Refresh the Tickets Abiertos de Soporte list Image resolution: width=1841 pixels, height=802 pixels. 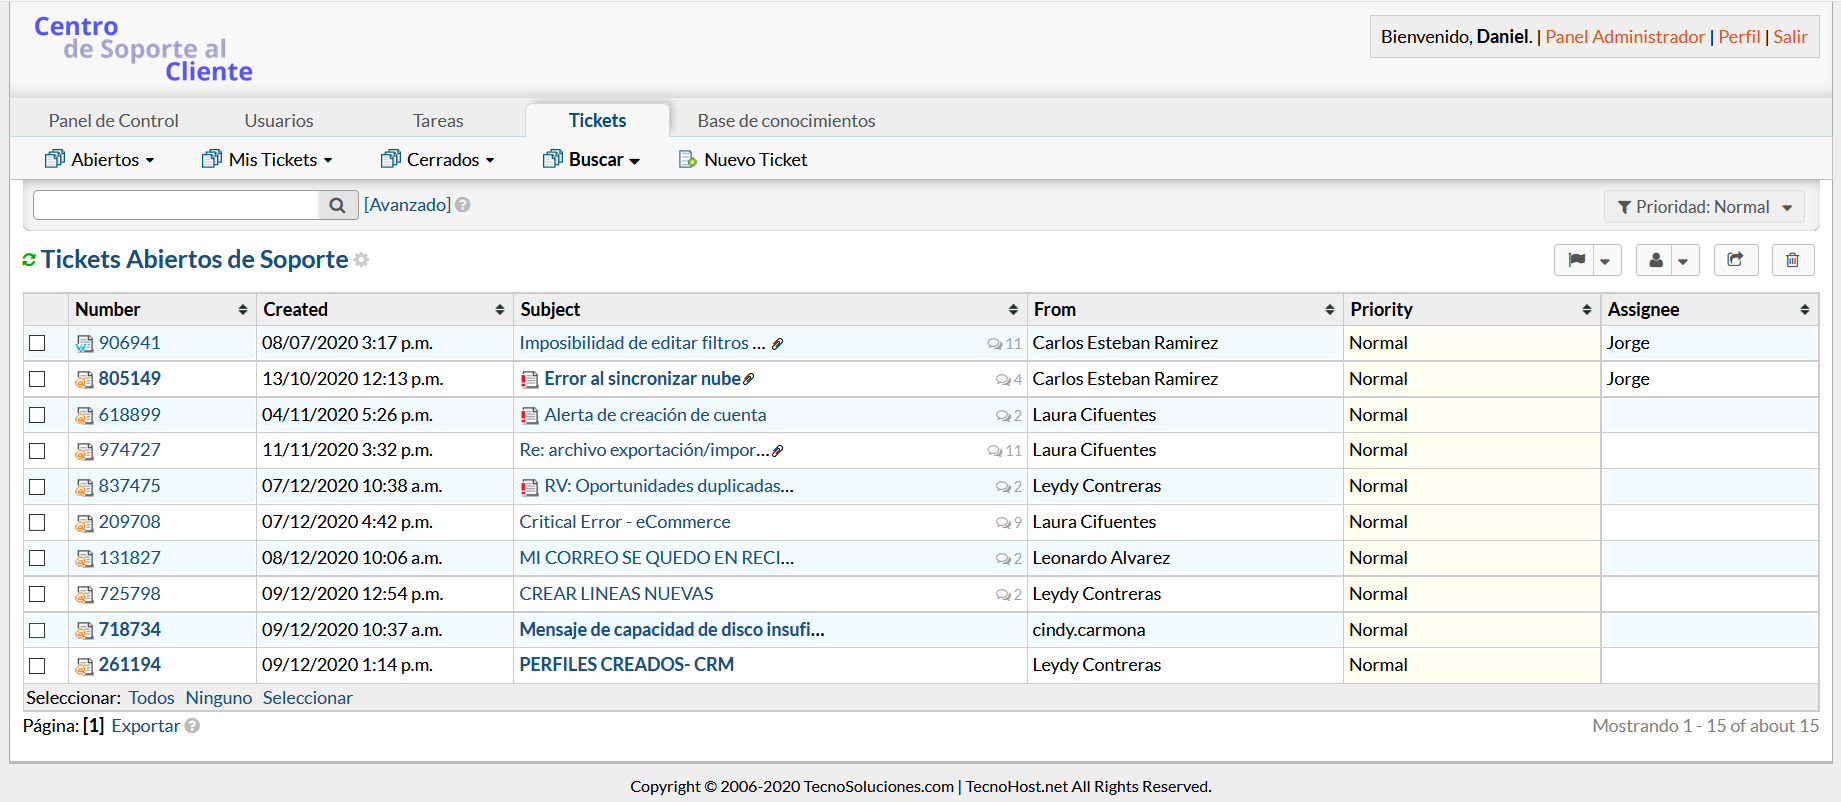click(x=29, y=260)
